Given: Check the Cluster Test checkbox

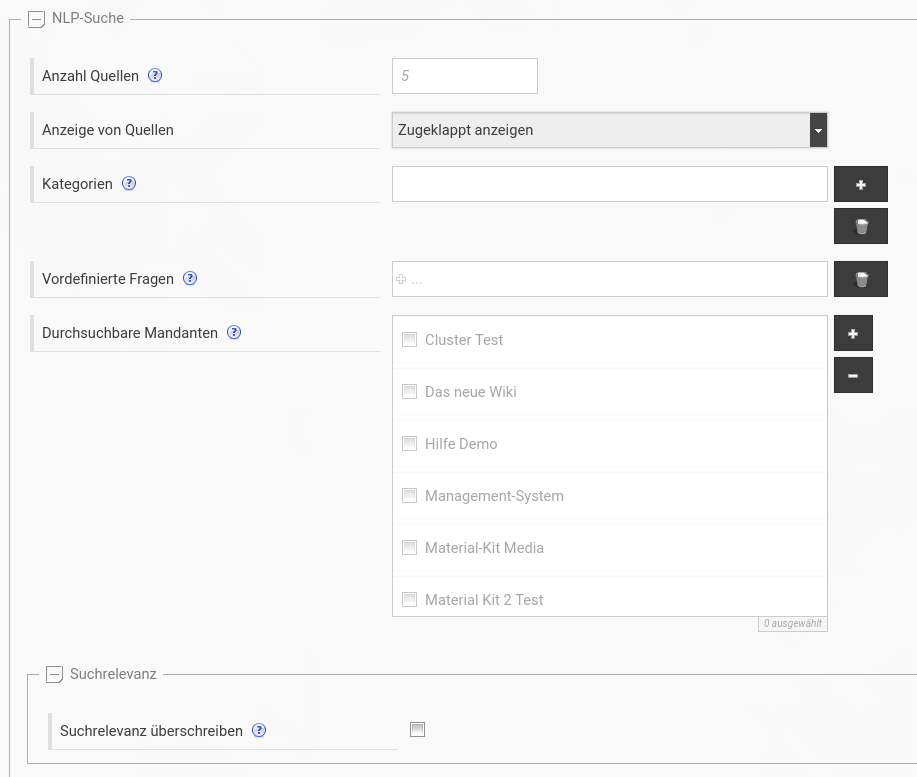Looking at the screenshot, I should pos(409,340).
